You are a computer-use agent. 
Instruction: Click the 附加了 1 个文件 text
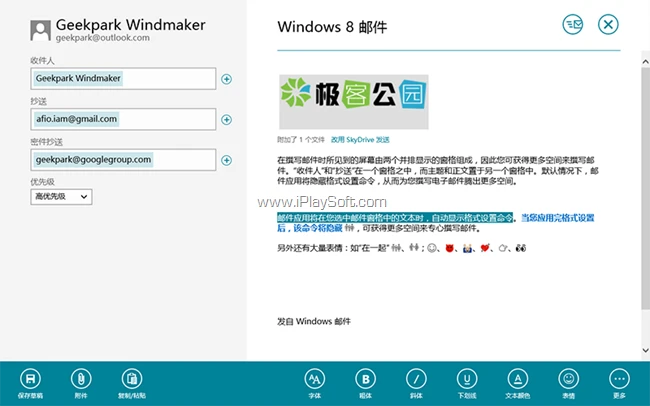tap(301, 140)
